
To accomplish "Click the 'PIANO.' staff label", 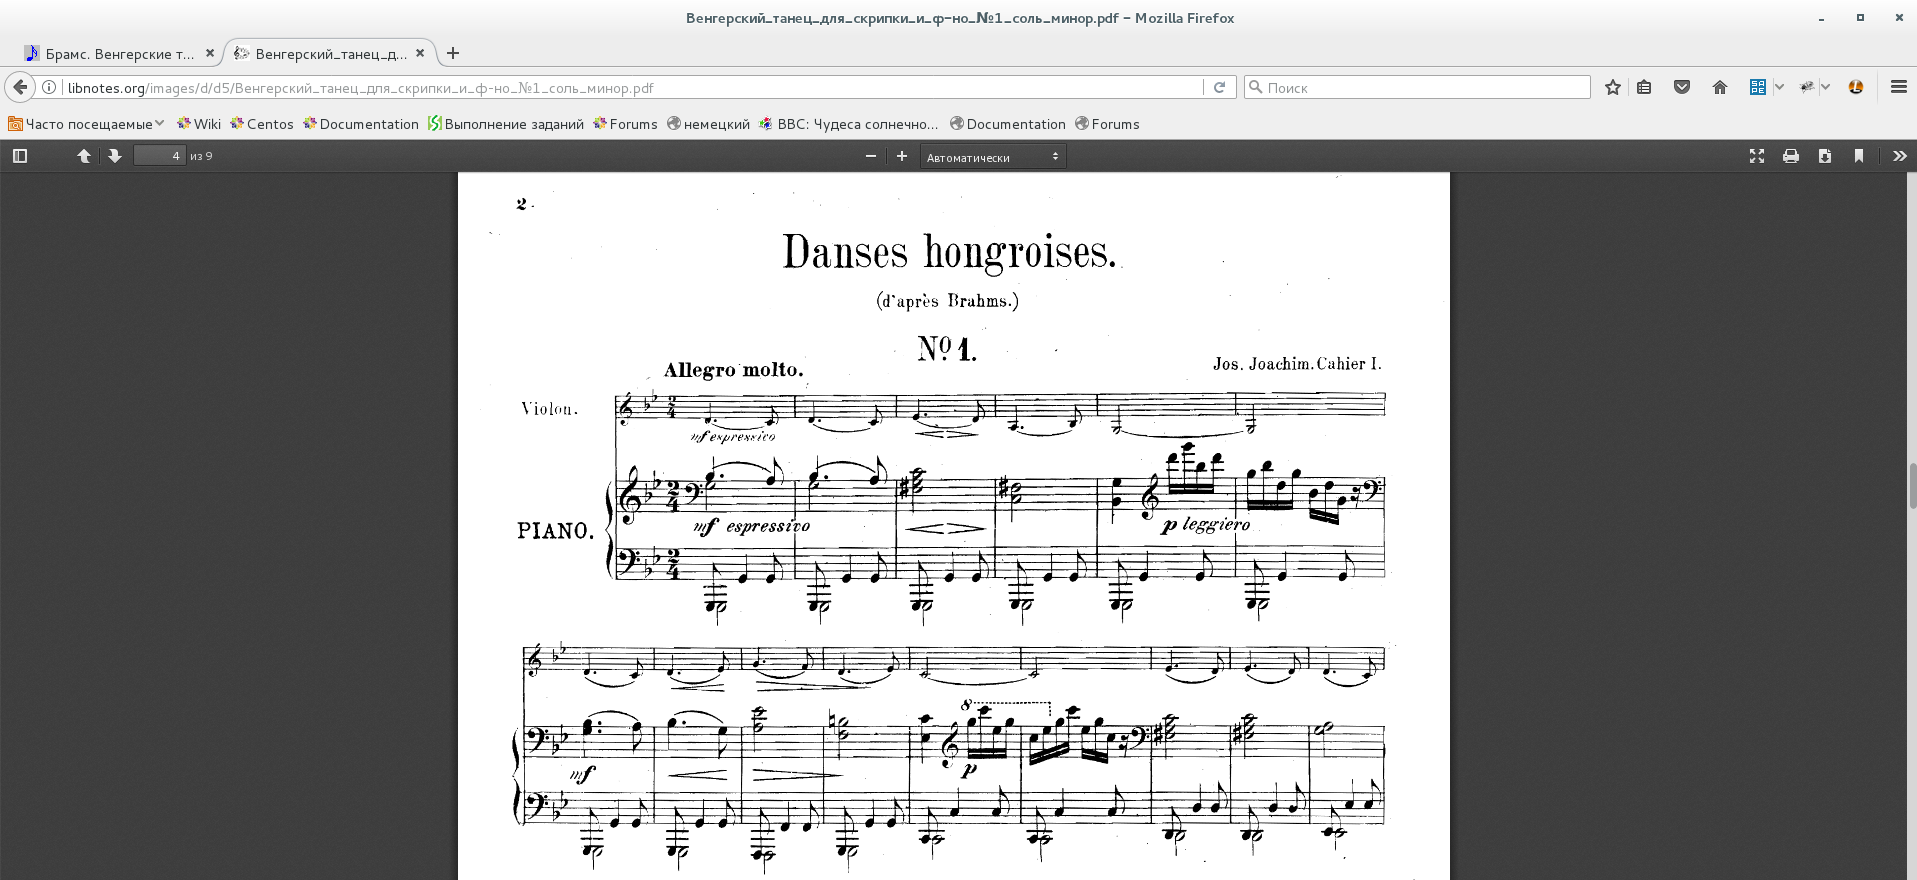I will pyautogui.click(x=556, y=531).
